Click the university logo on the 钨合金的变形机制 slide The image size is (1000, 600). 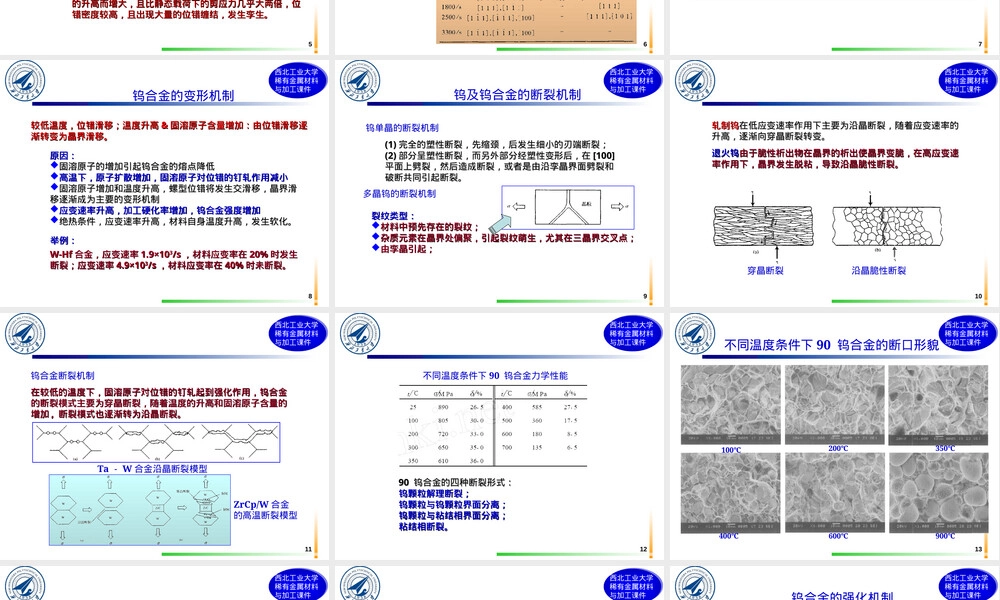coord(26,81)
